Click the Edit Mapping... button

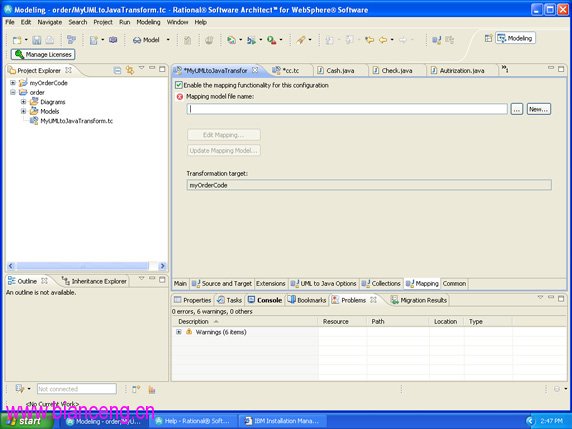[224, 135]
